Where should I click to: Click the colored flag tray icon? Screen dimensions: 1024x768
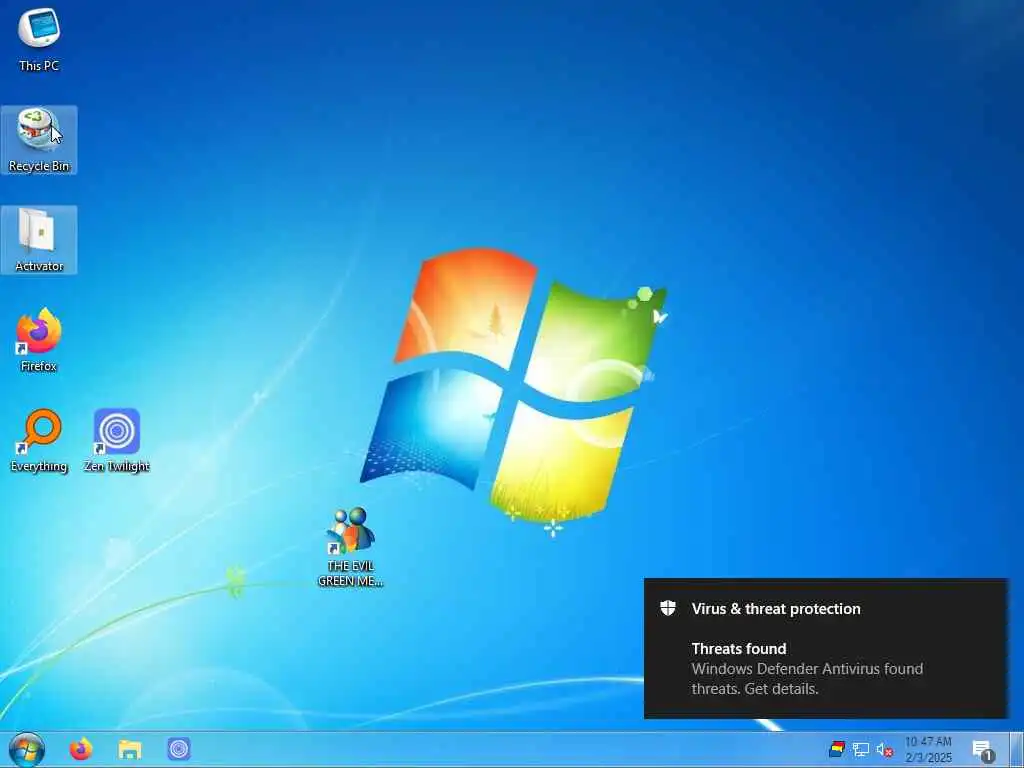(x=837, y=750)
